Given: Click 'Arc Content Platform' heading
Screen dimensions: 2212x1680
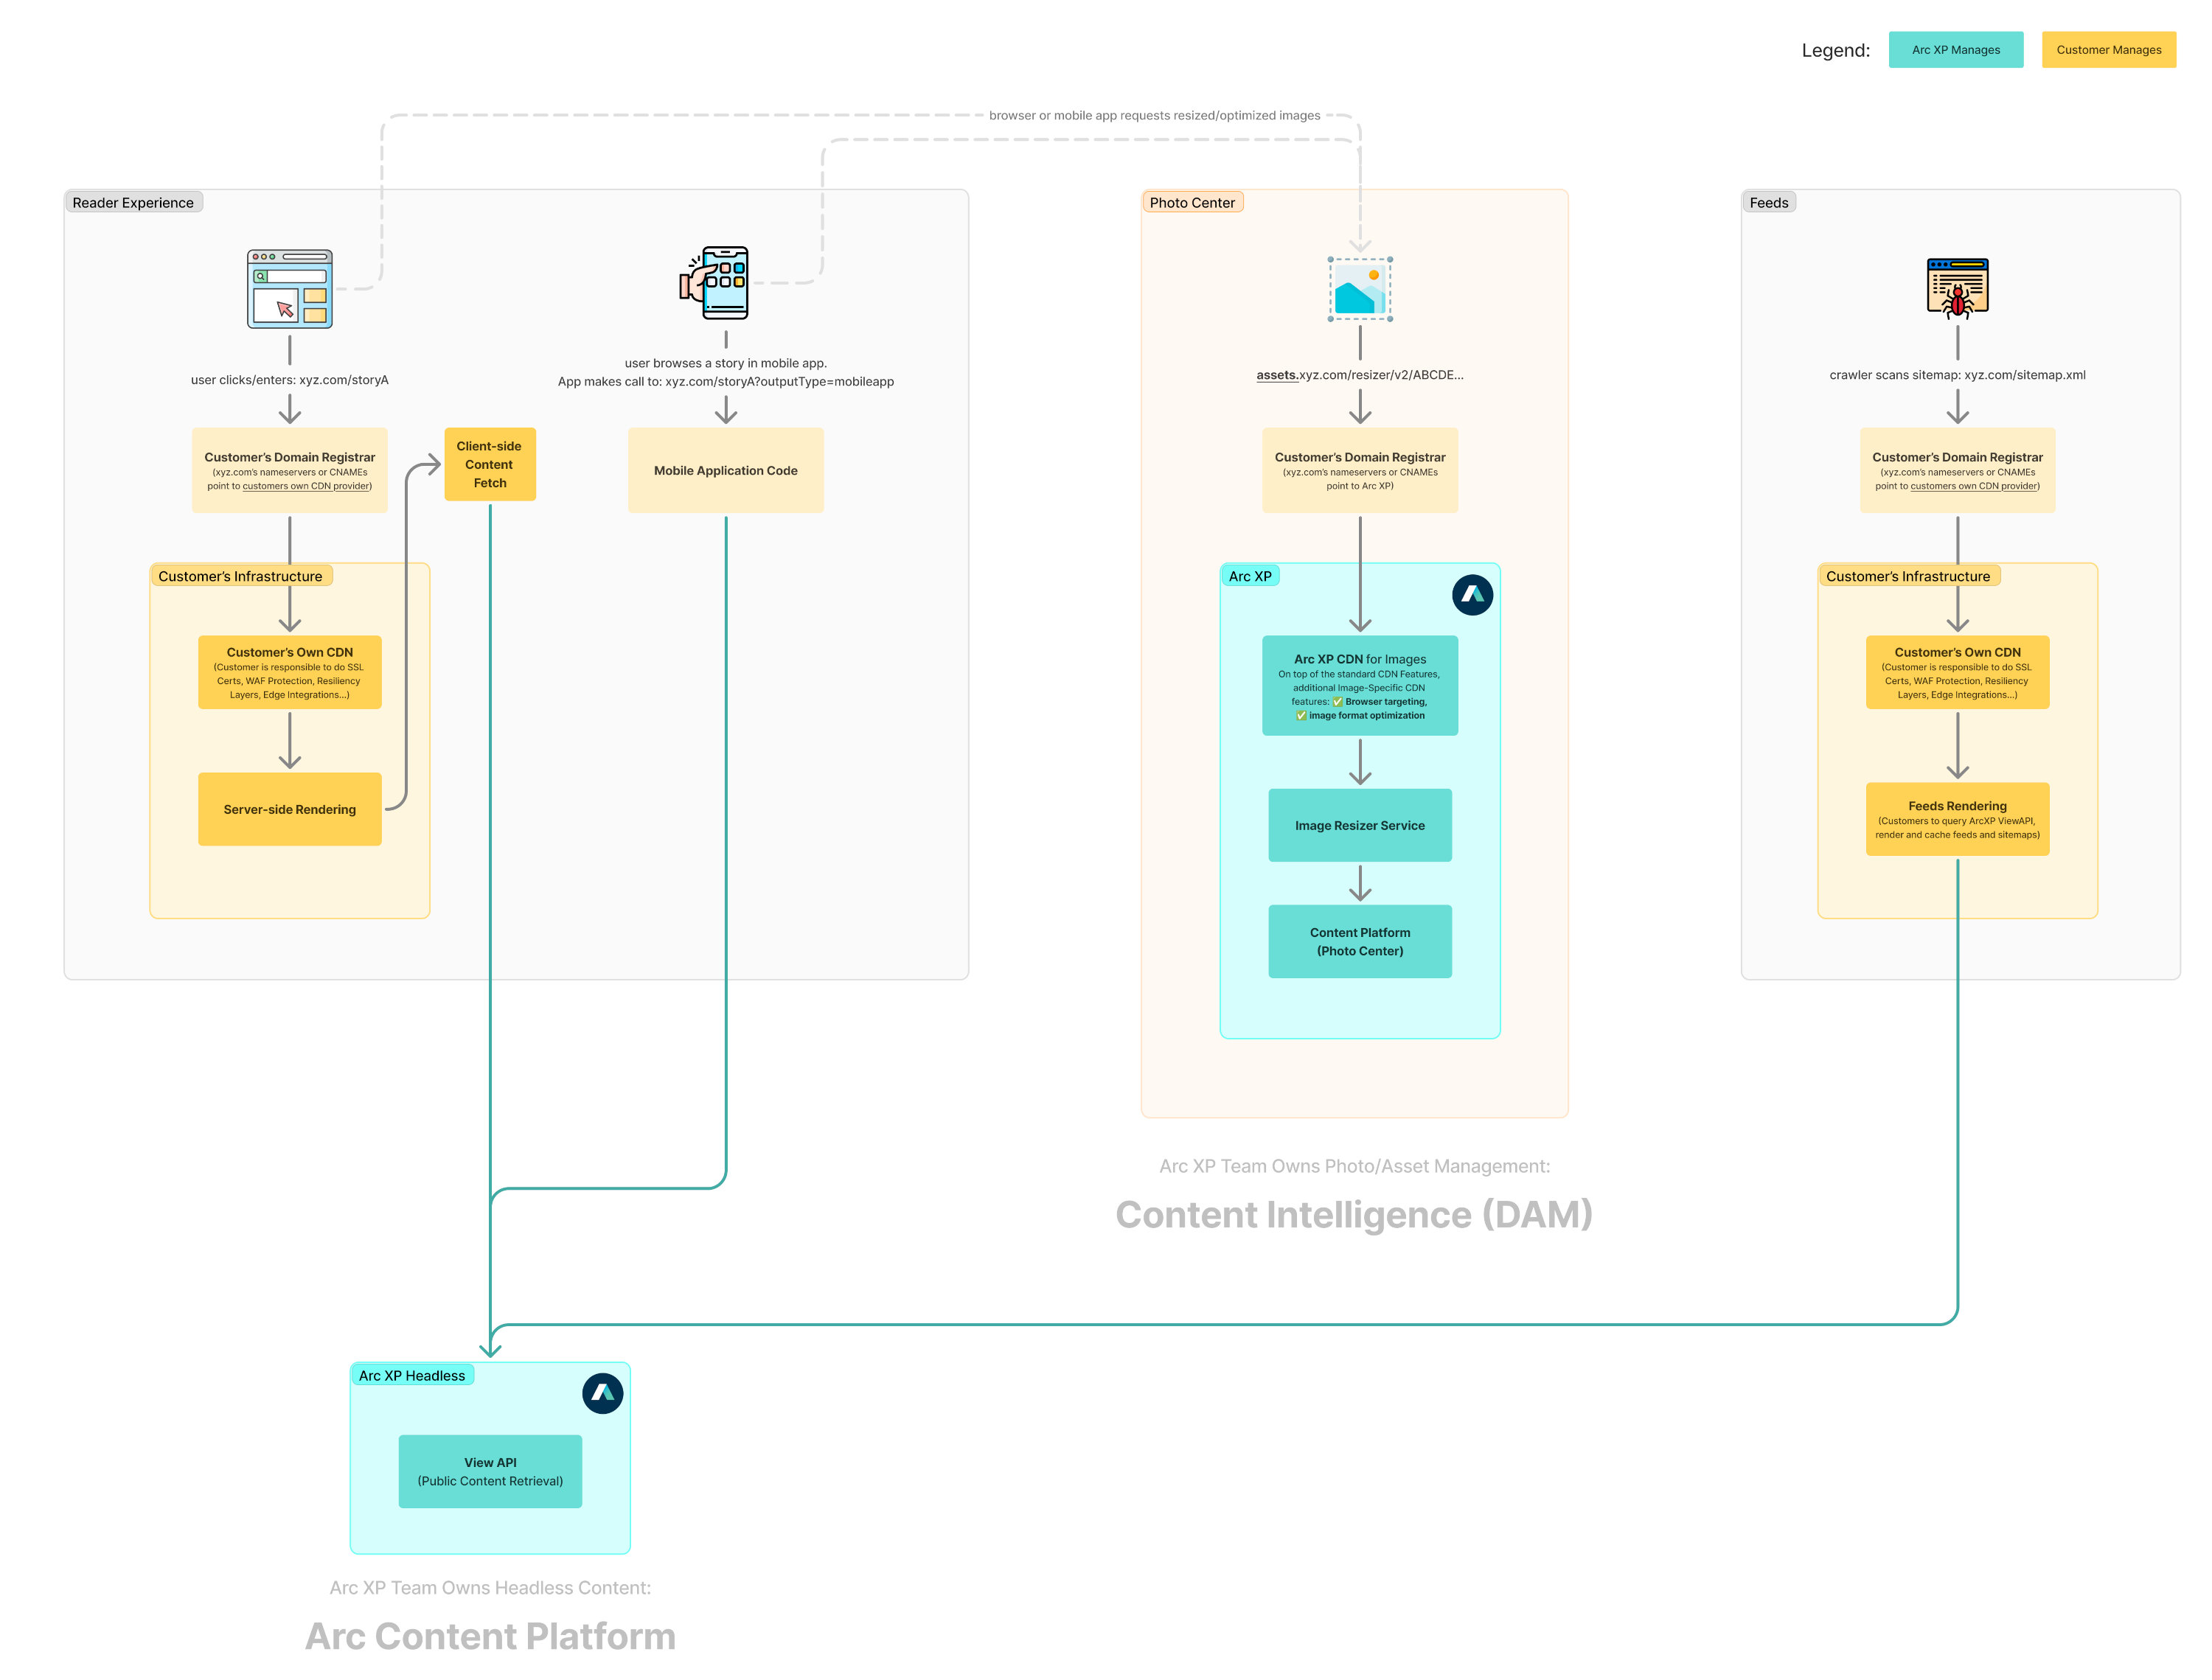Looking at the screenshot, I should pos(490,1637).
